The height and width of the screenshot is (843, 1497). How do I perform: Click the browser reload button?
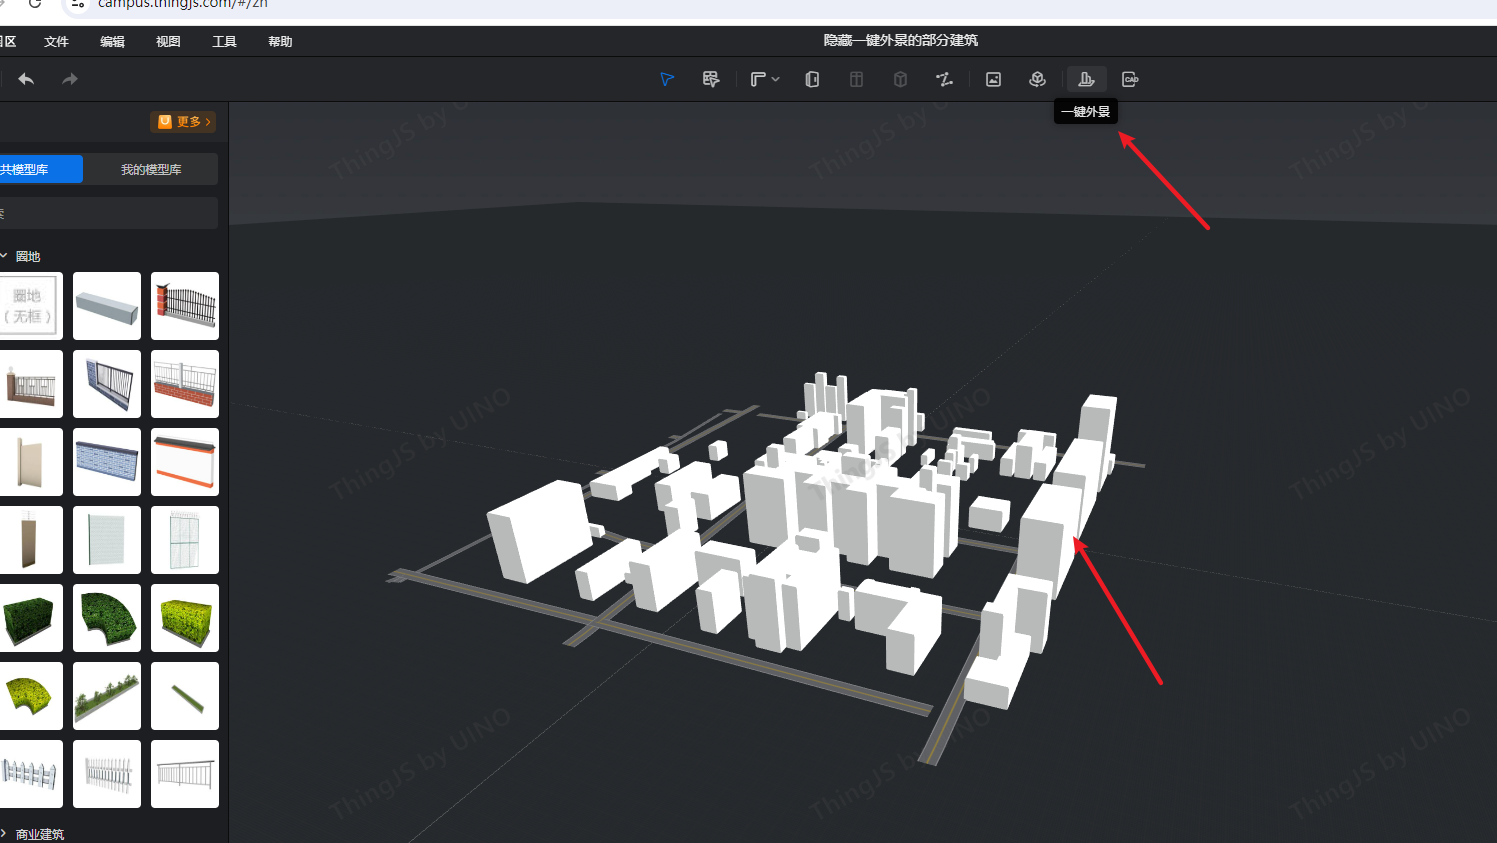click(x=35, y=4)
